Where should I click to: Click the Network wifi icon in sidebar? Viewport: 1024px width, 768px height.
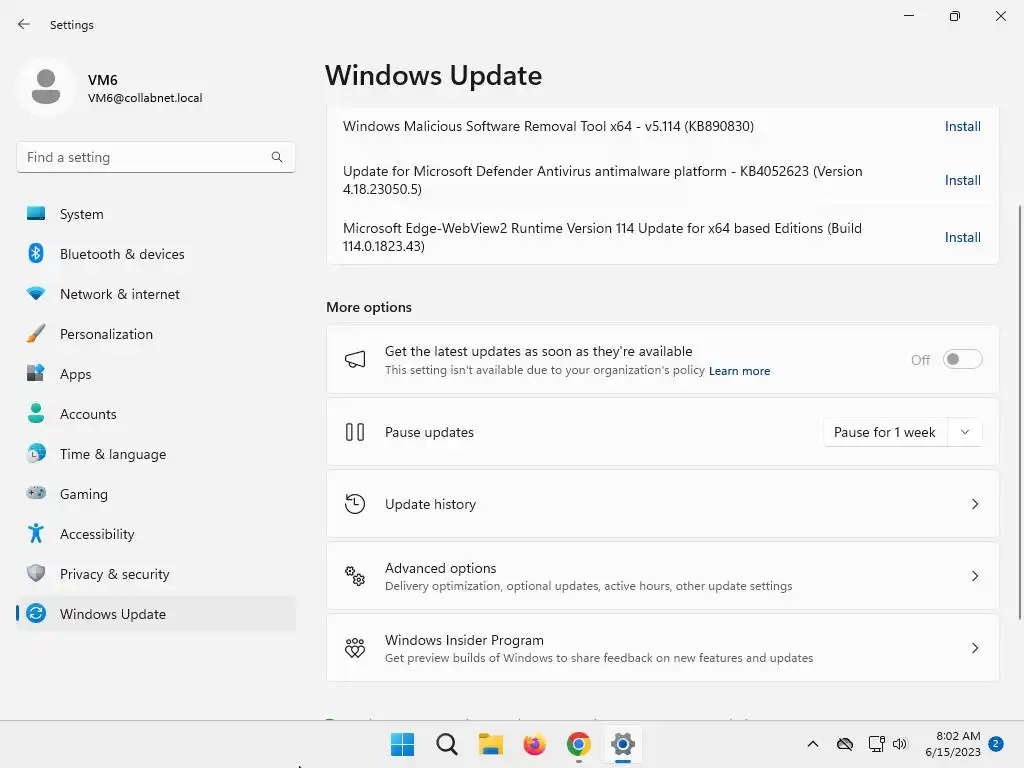pos(36,294)
